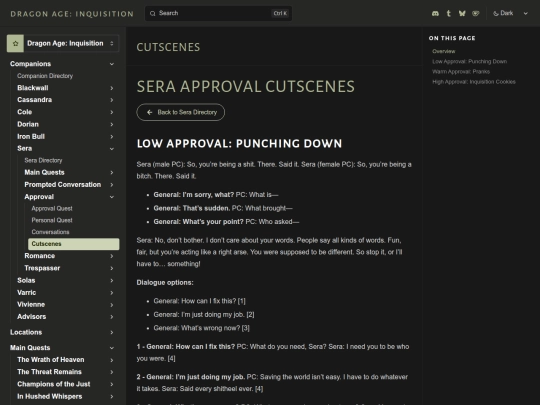Screen dimensions: 540x405
Task: Open the Trespasser sidebar entry
Action: pyautogui.click(x=42, y=268)
